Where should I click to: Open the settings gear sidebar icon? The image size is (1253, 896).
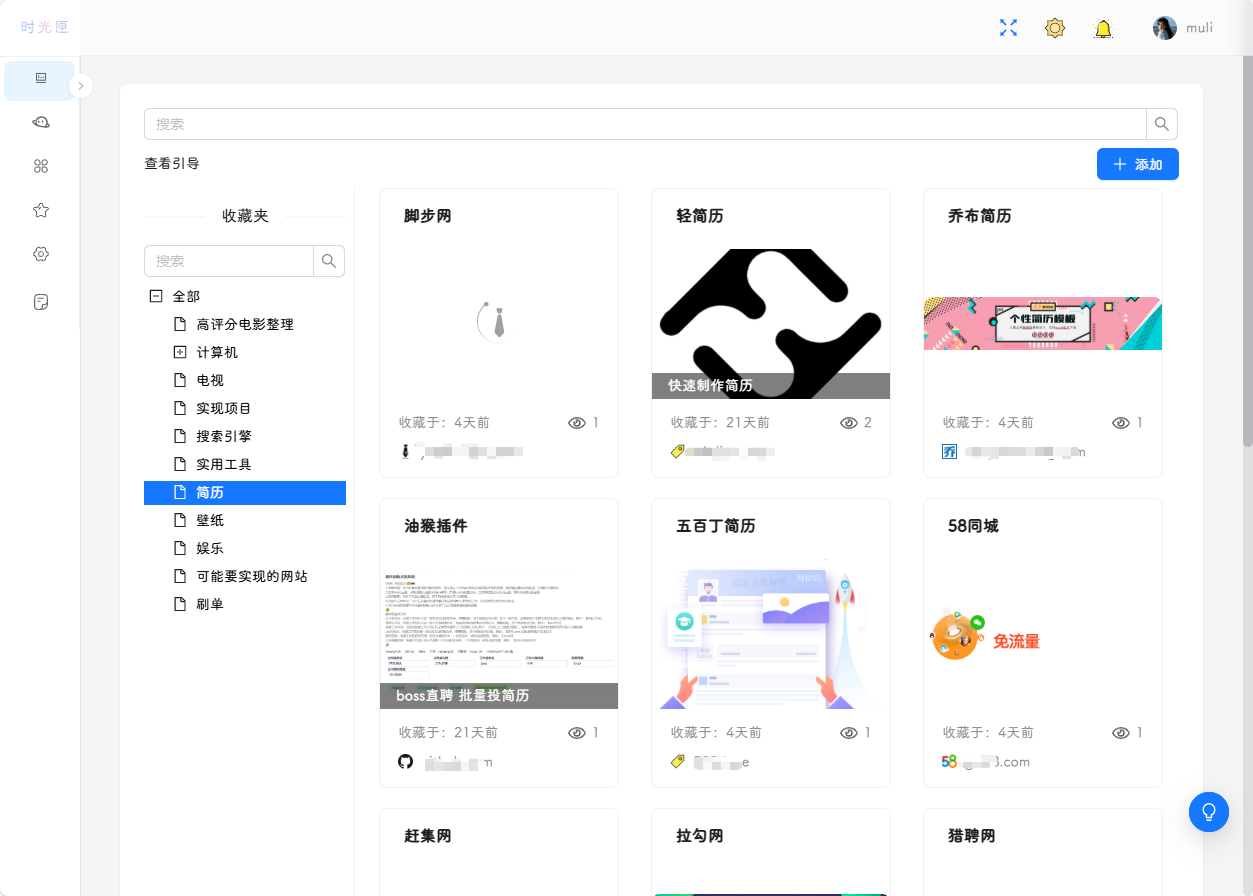(41, 254)
